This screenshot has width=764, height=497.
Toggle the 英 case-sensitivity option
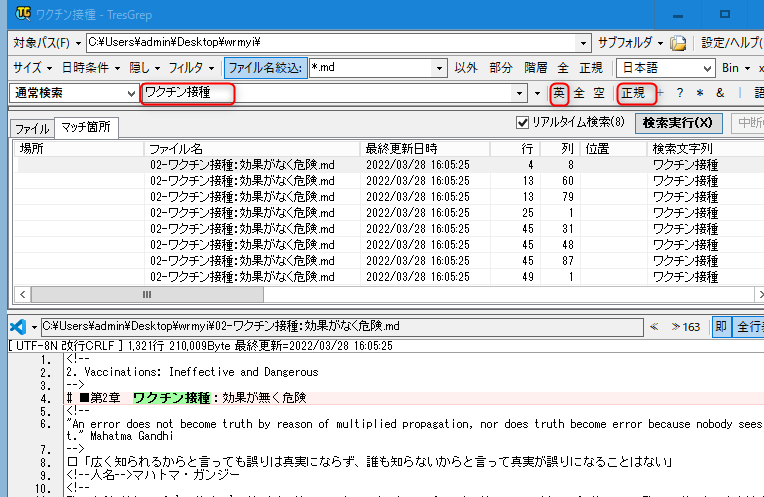[559, 93]
